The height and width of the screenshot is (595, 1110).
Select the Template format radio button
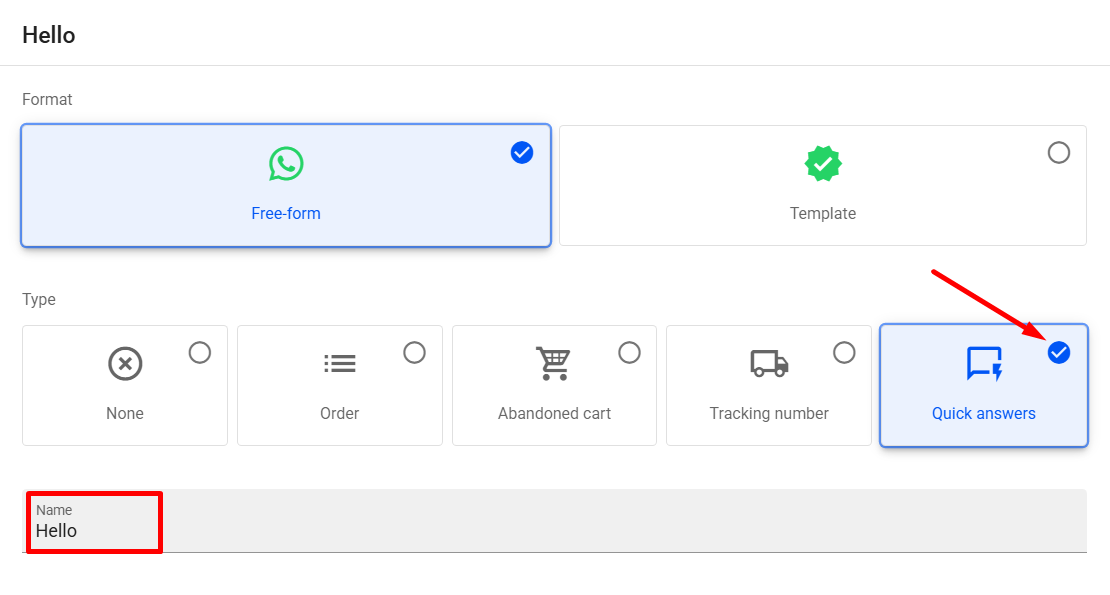(x=1058, y=153)
